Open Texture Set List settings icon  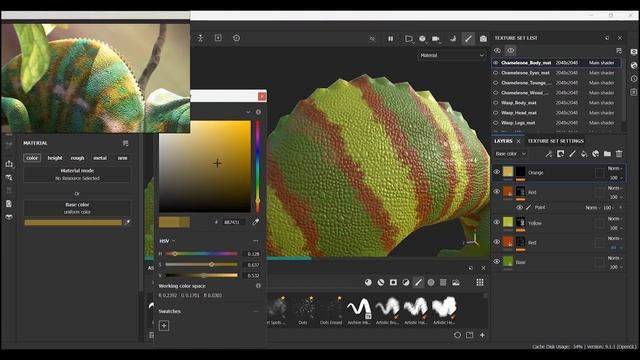(x=619, y=51)
